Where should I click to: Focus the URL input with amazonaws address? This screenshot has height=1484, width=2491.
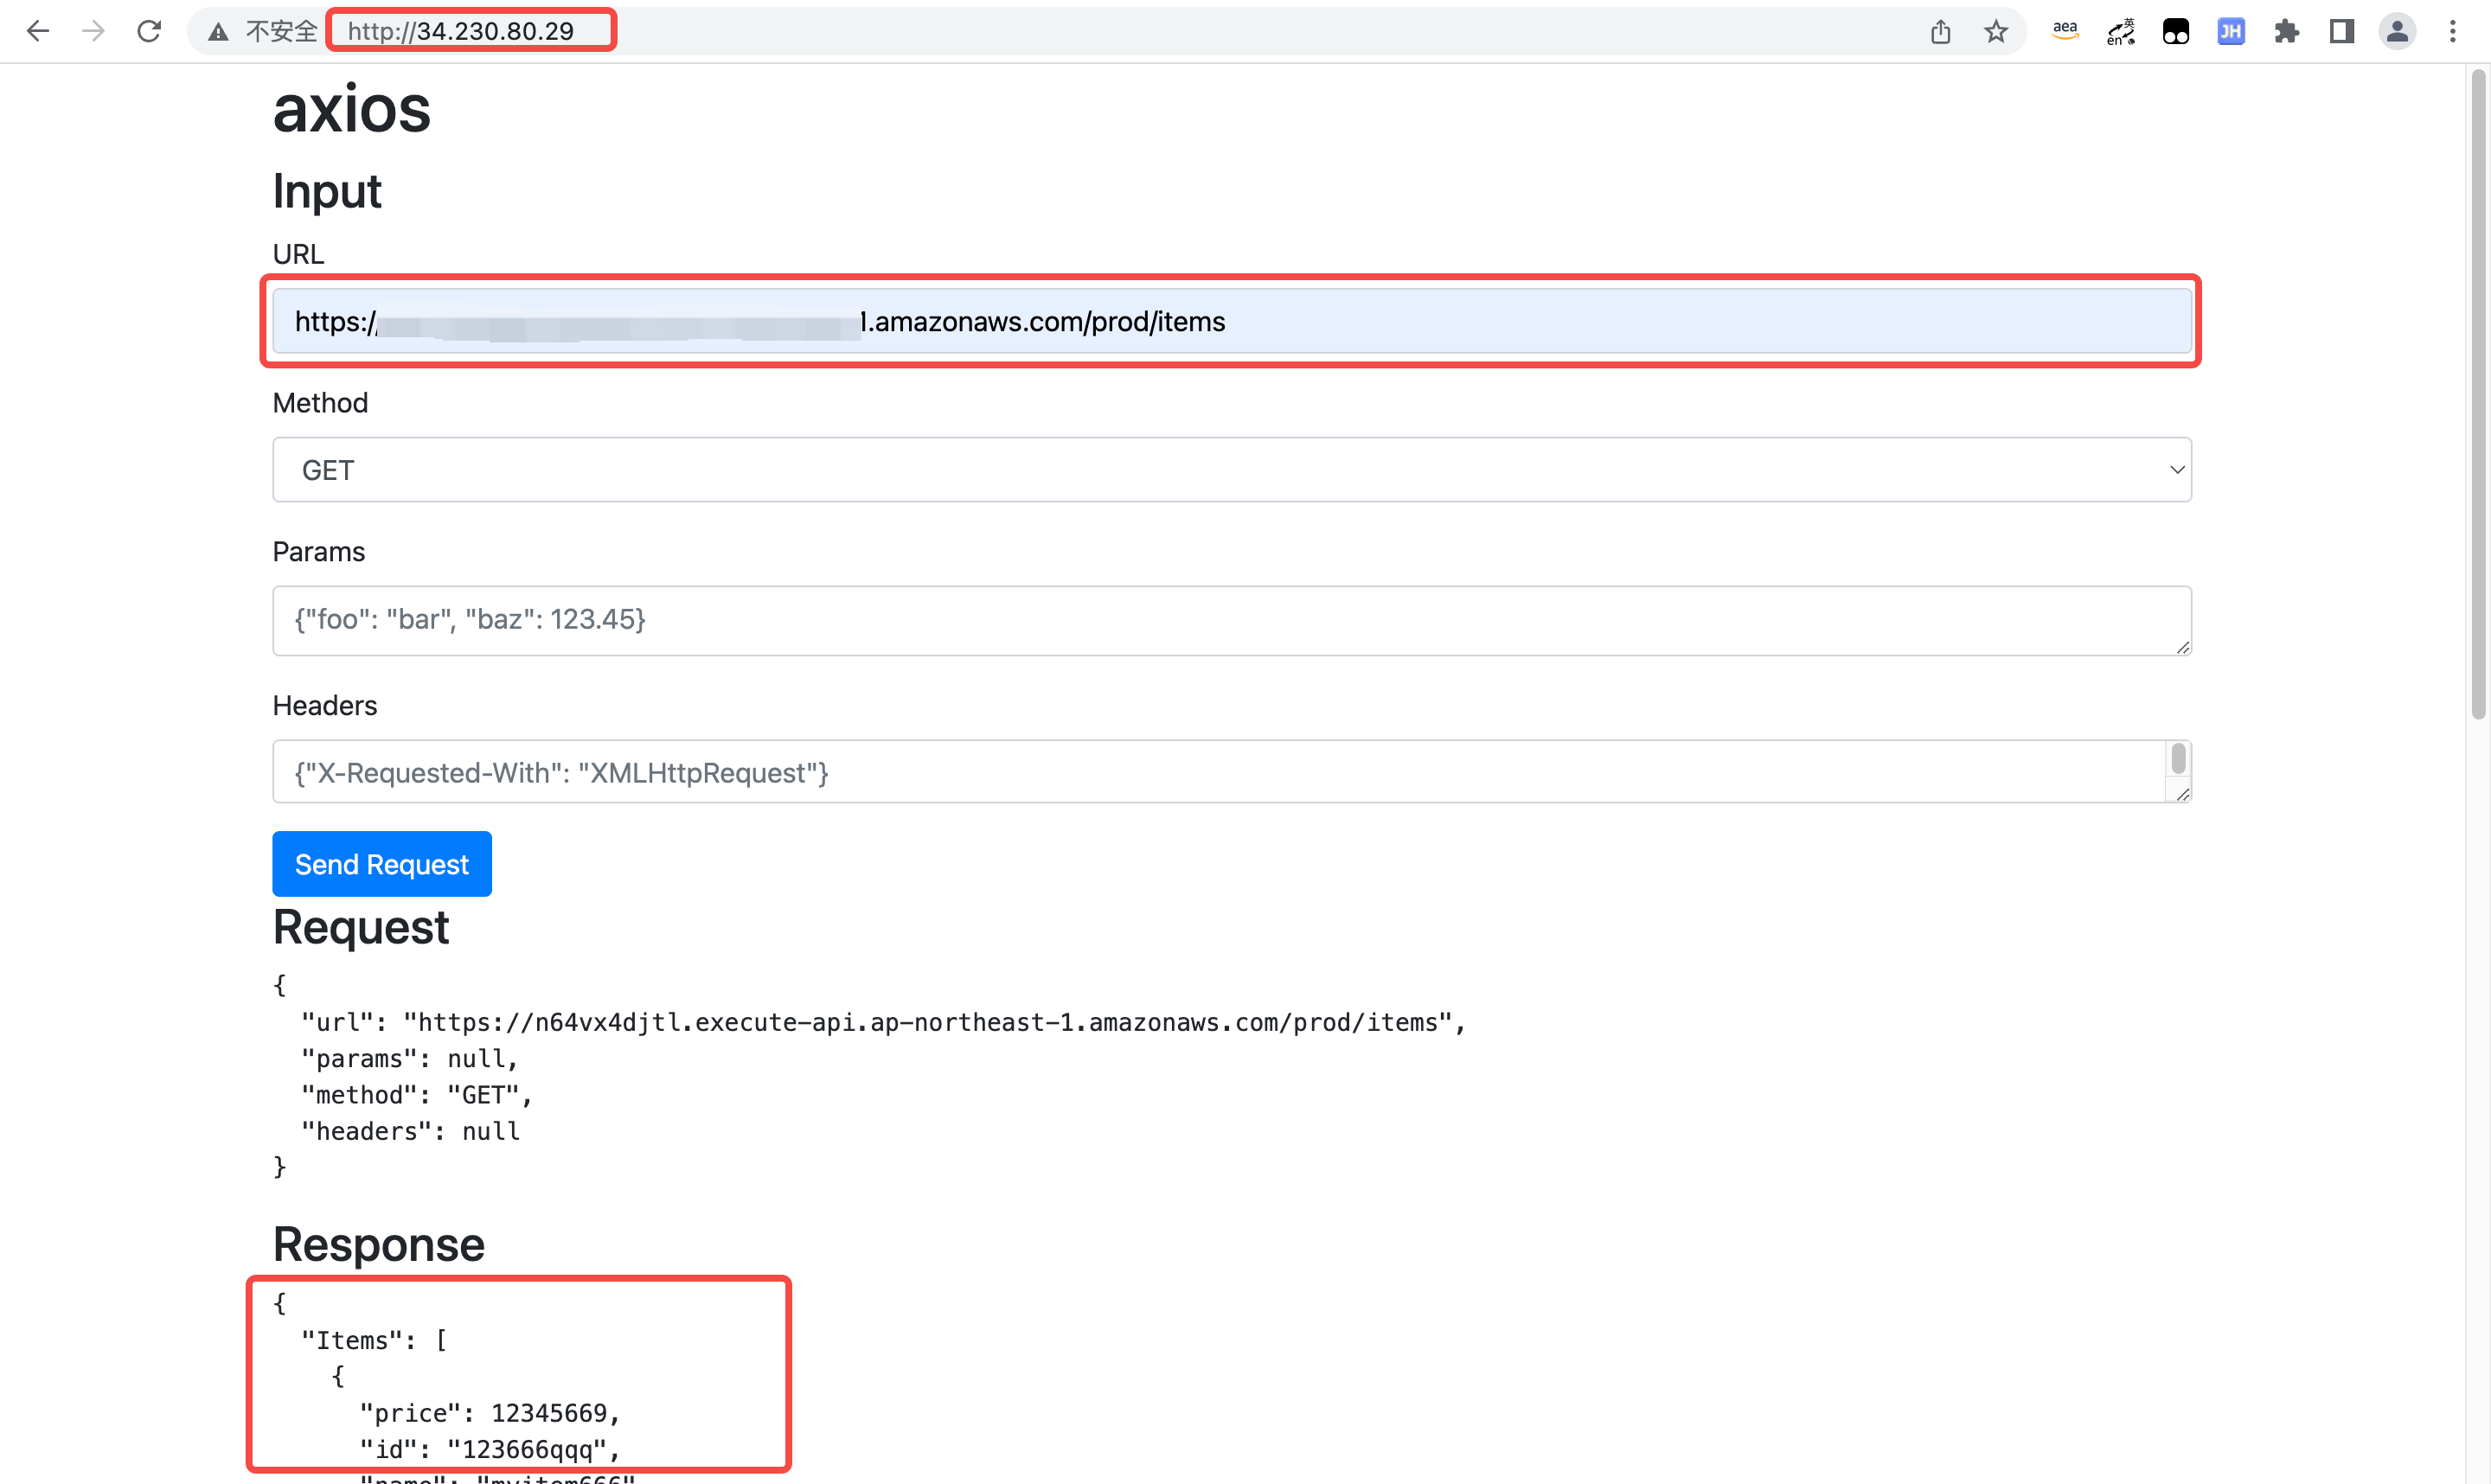click(x=1232, y=321)
